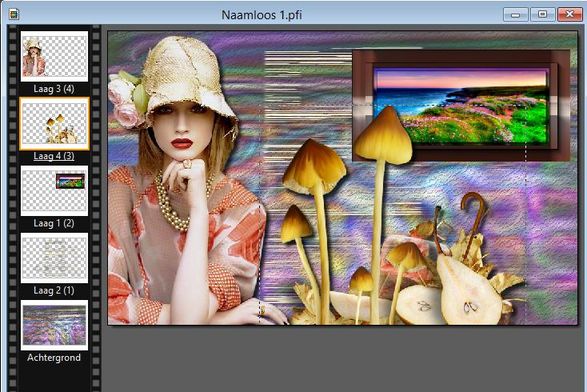The image size is (587, 392).
Task: Click the sliced pear in canvas
Action: pos(468,290)
